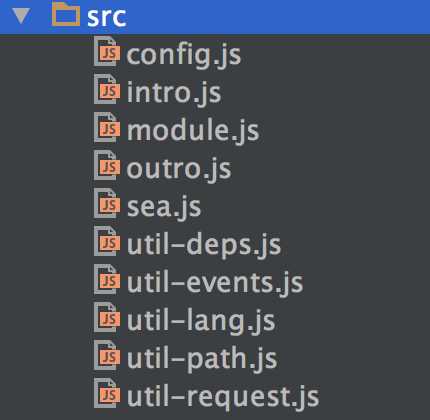Click the JS icon beside module.js
Screen dimensions: 430x420
coord(107,128)
